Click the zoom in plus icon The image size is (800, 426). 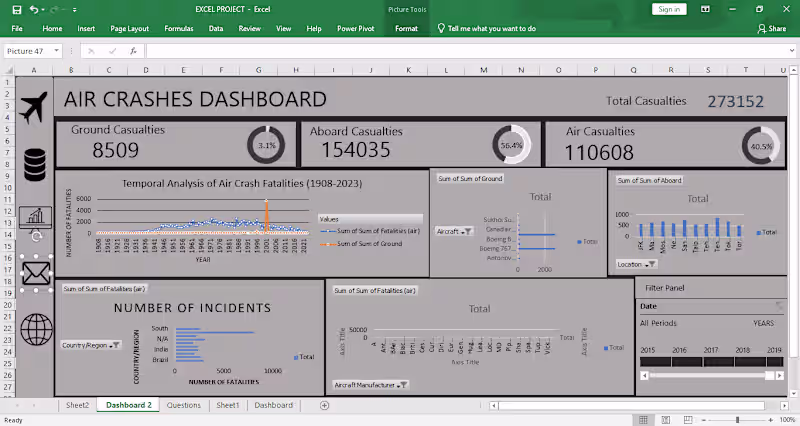(x=771, y=420)
